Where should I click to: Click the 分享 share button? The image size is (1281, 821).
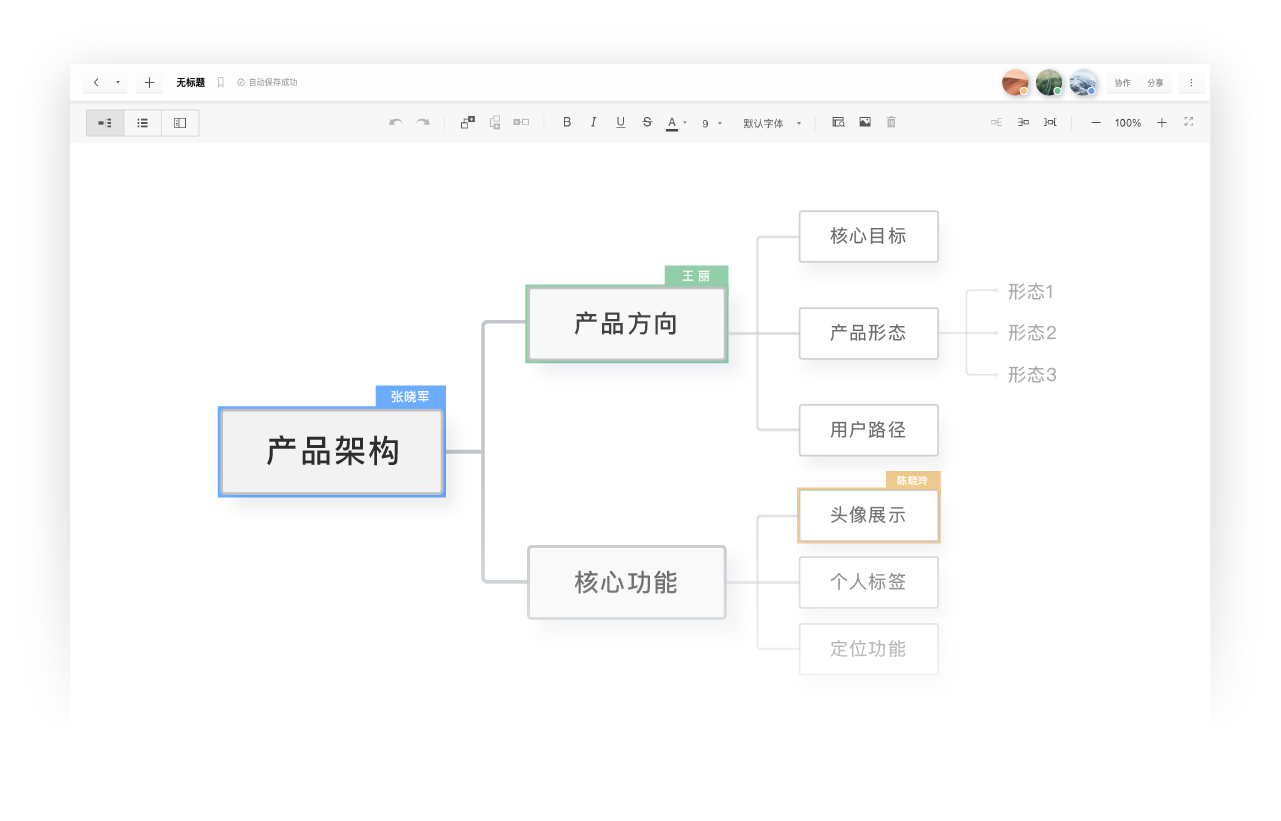[x=1155, y=82]
